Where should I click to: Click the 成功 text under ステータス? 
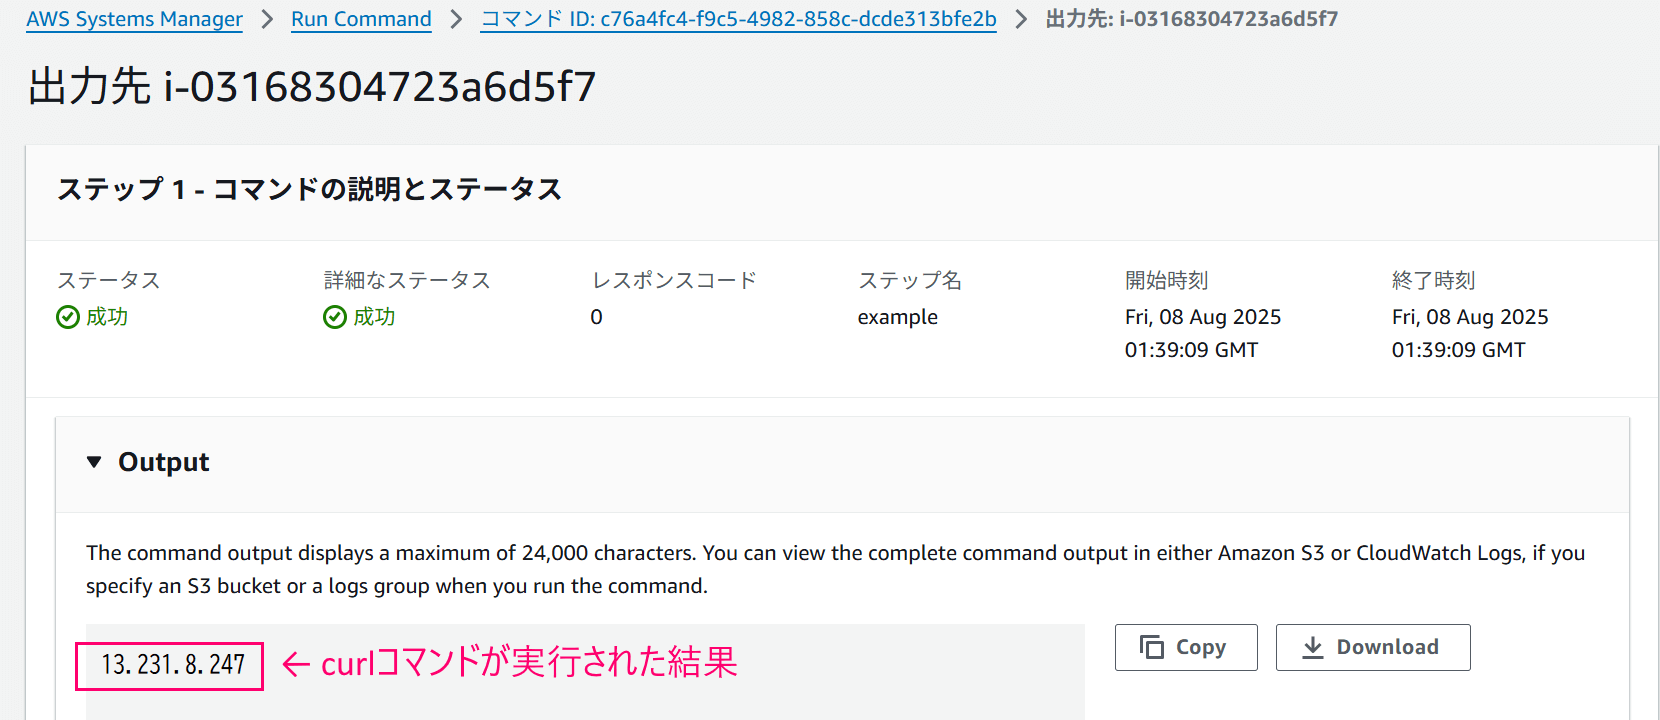[x=107, y=317]
